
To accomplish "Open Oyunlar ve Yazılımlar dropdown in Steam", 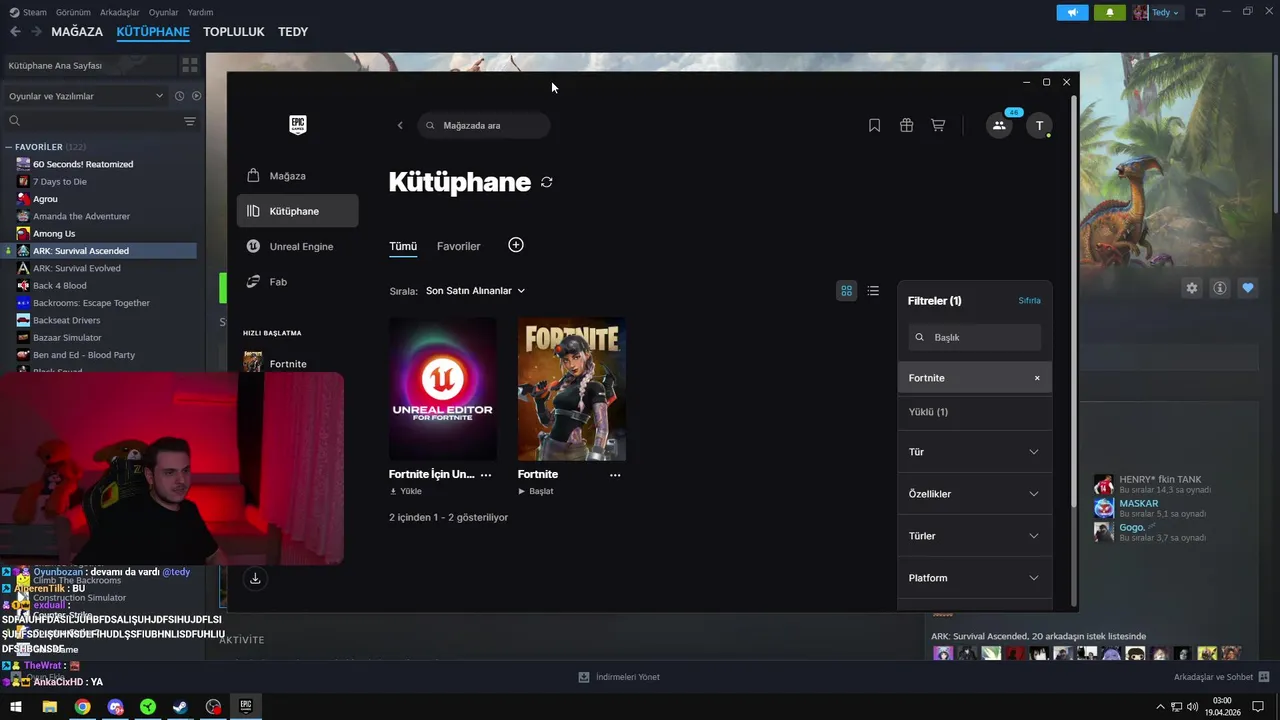I will (x=85, y=96).
